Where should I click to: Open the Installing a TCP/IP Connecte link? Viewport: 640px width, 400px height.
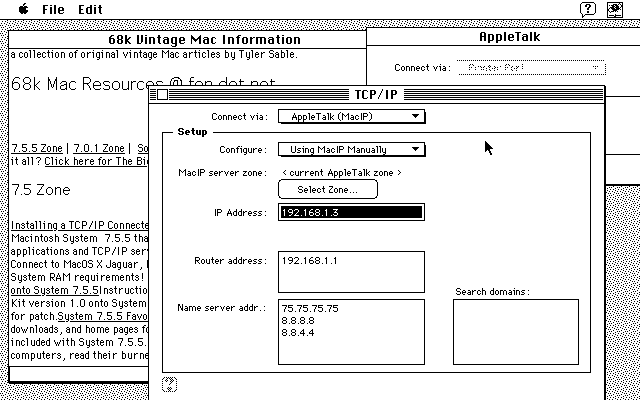[80, 225]
